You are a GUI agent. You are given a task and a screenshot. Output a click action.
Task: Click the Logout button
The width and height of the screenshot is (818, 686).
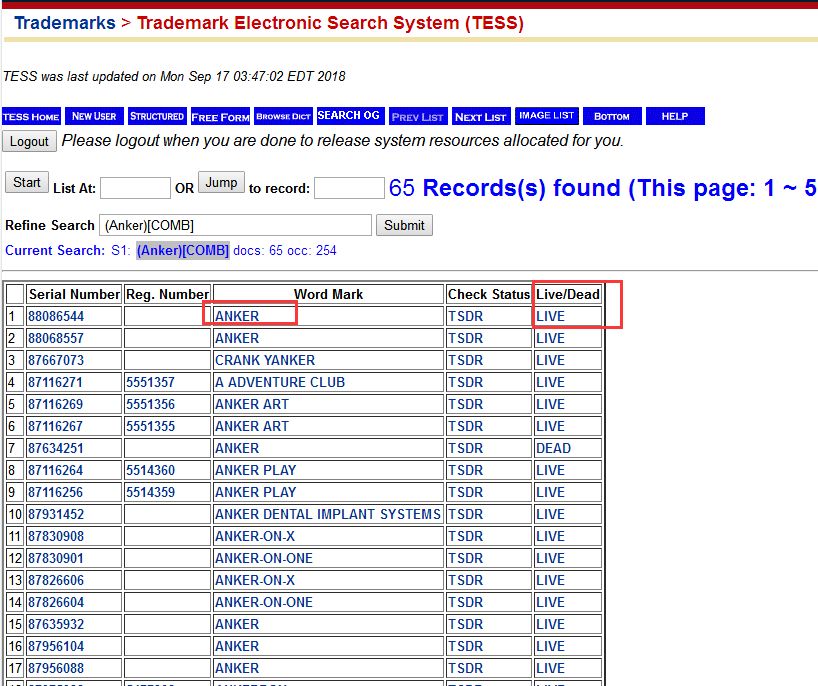click(x=29, y=141)
